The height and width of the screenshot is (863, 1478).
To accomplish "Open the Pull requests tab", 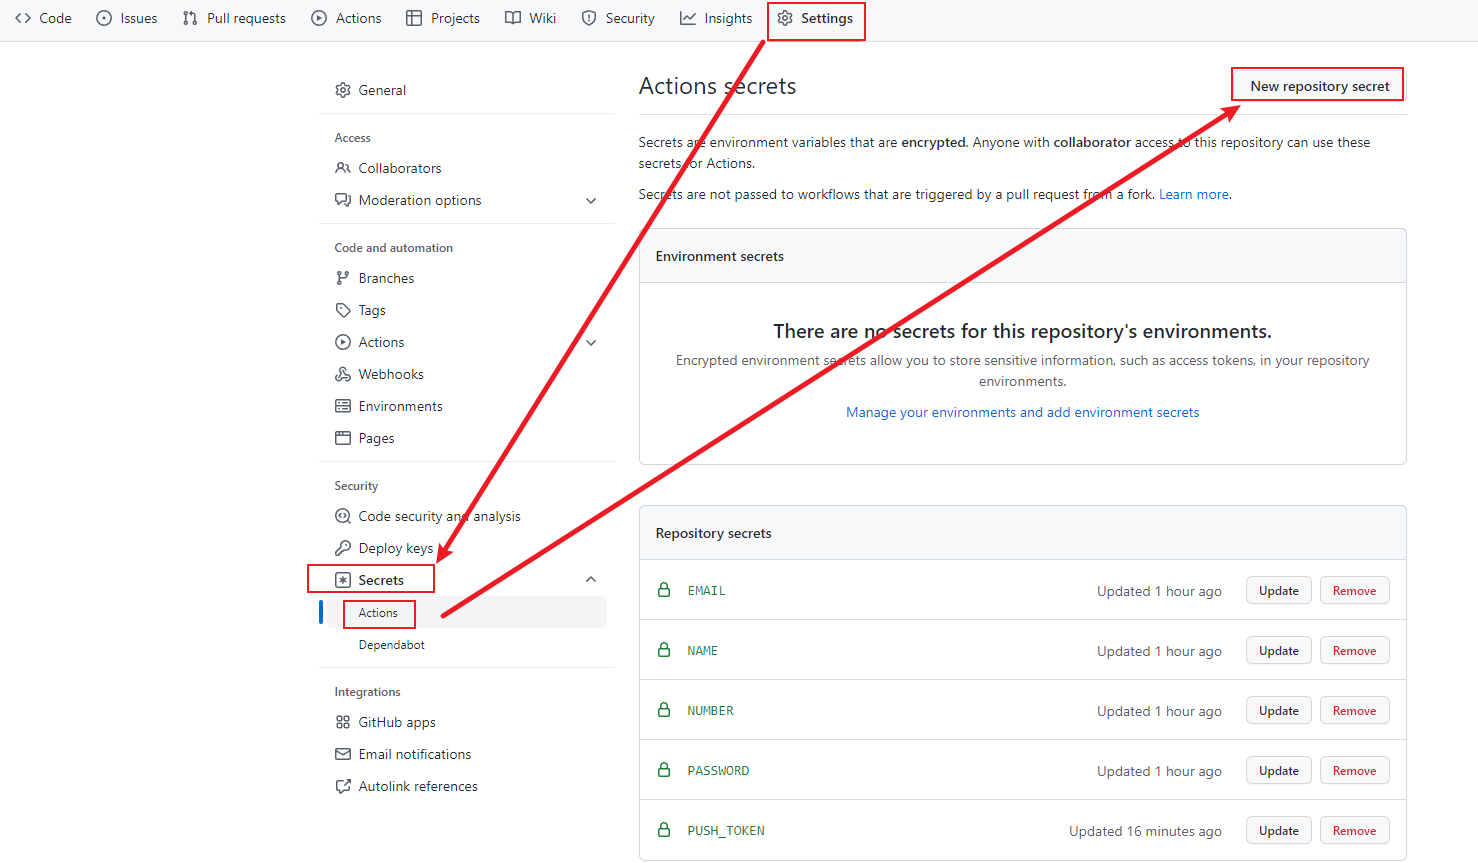I will tap(234, 18).
